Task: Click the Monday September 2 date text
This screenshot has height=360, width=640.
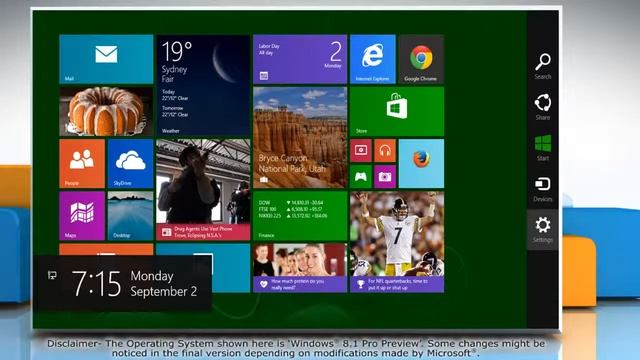Action: (x=164, y=283)
